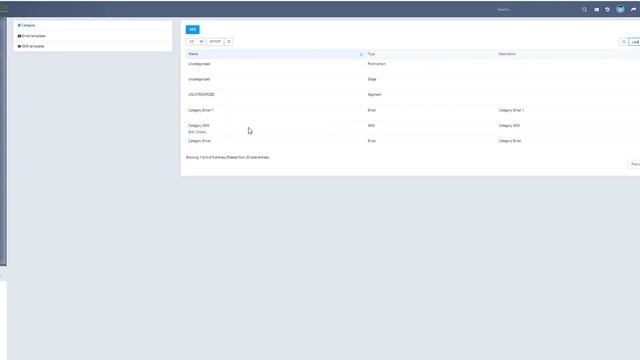Click the reload icon next to Export
The width and height of the screenshot is (640, 360).
point(229,42)
